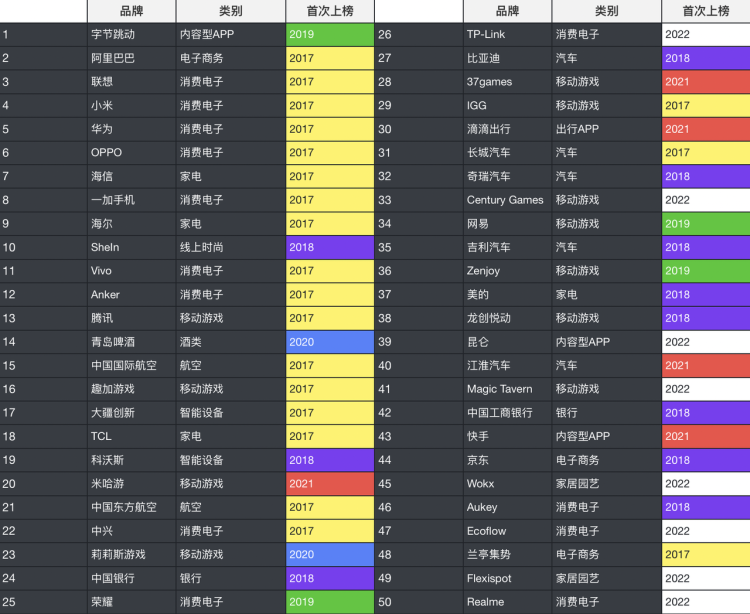The image size is (750, 614).
Task: Select the 美的 brand cell
Action: tap(507, 295)
